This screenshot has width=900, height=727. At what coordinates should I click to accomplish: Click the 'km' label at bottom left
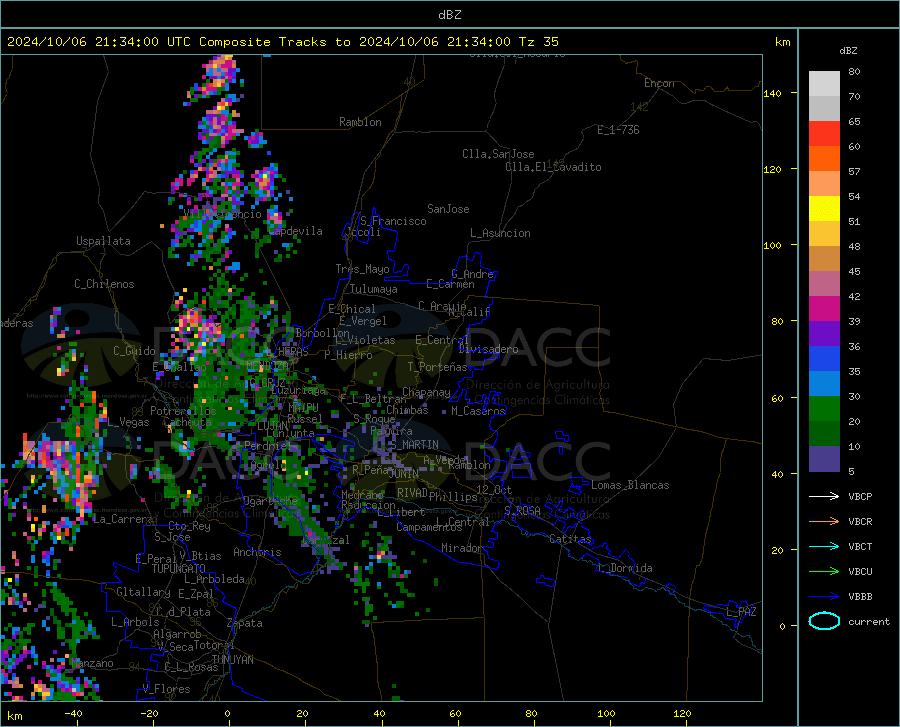(14, 716)
